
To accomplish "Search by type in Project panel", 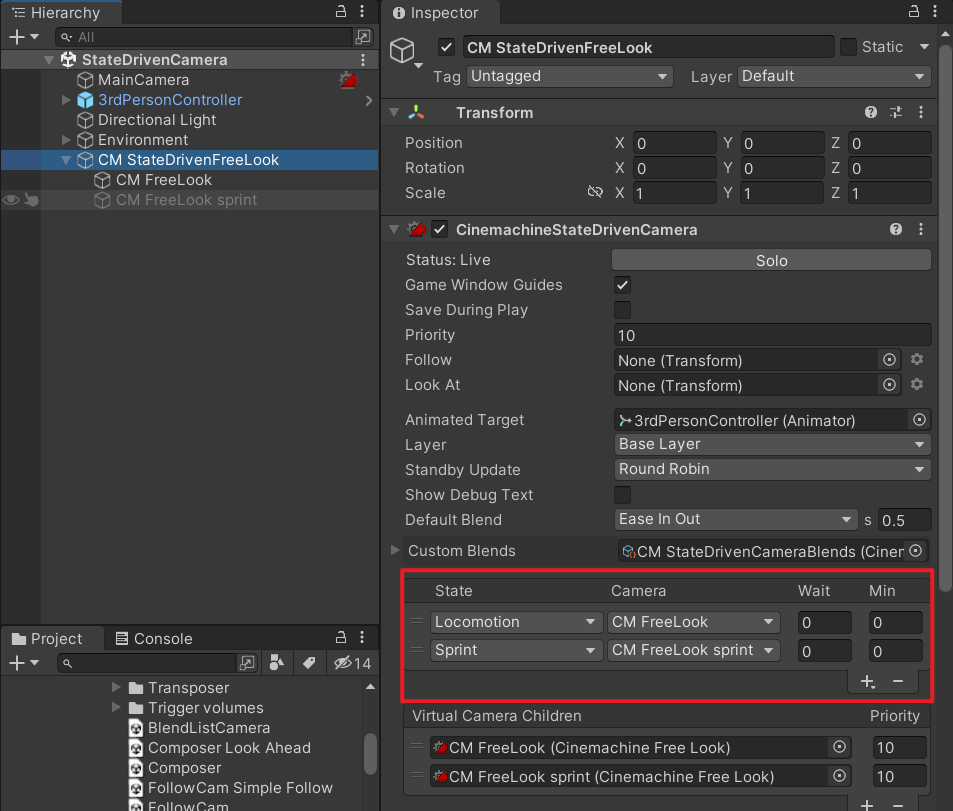I will pyautogui.click(x=277, y=663).
